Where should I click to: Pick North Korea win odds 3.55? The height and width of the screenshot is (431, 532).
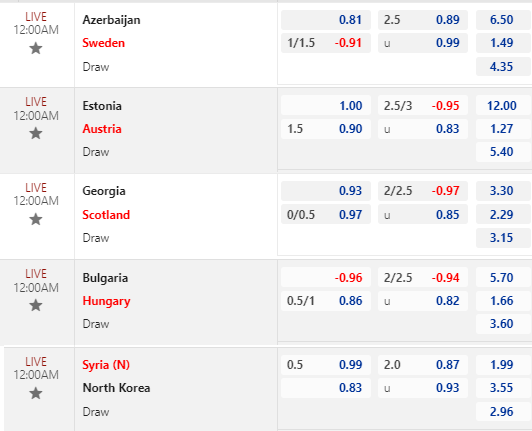click(504, 388)
